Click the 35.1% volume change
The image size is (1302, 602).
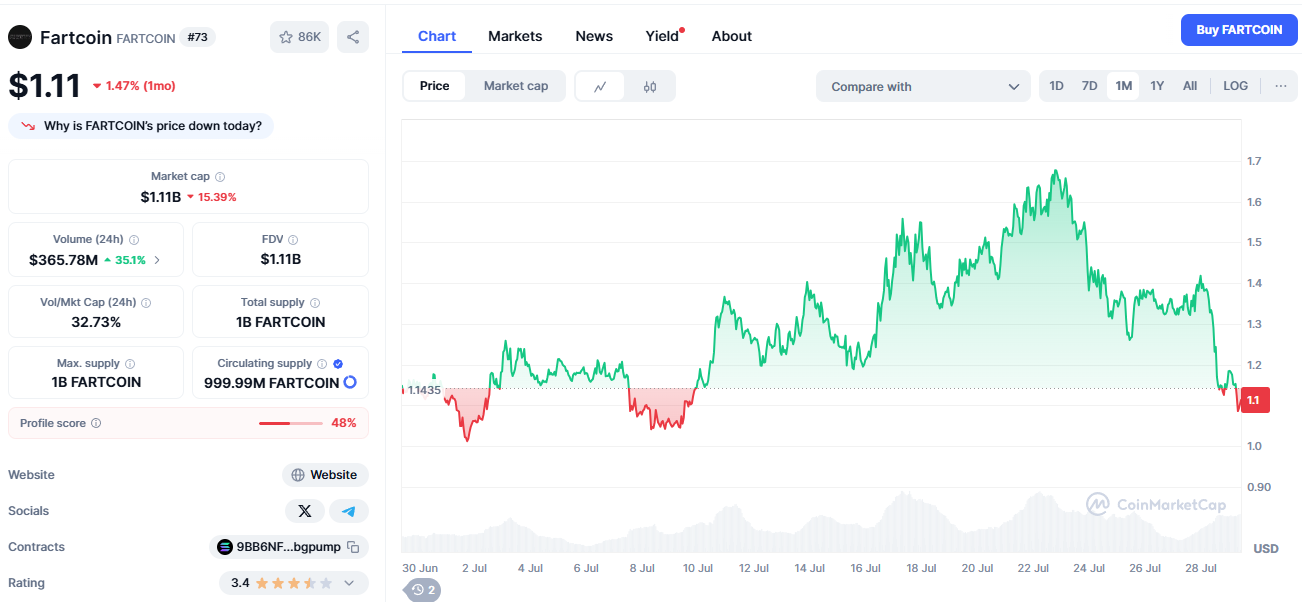click(125, 260)
